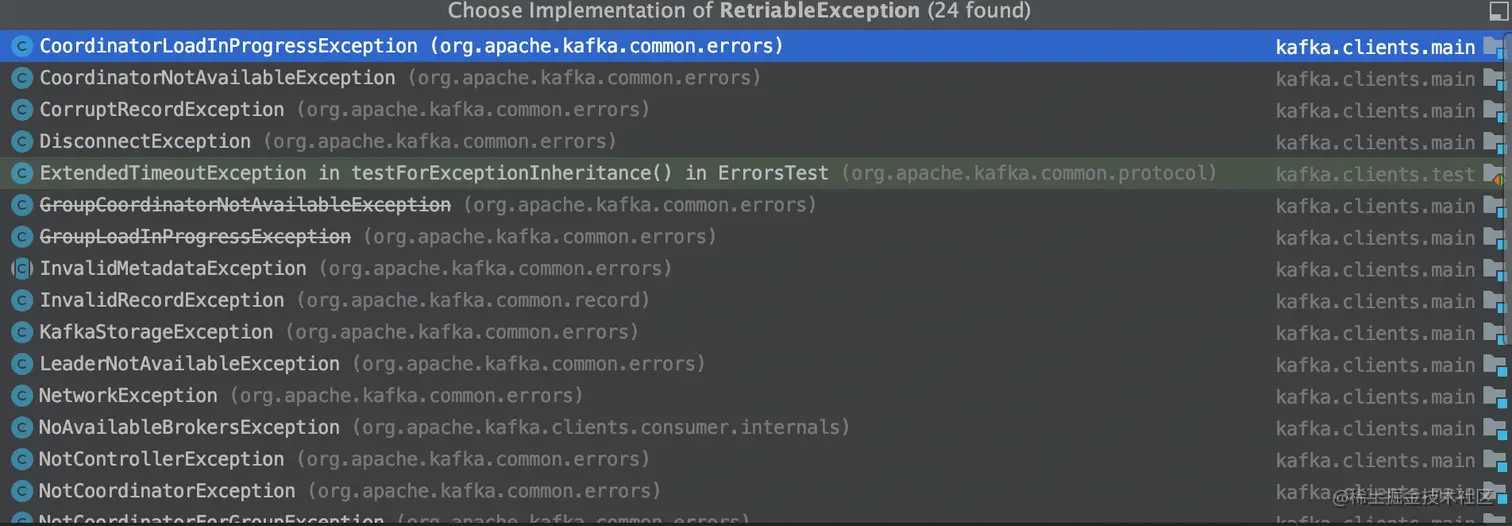
Task: Click the module folder icon on DisconnectException row
Action: tap(1494, 142)
